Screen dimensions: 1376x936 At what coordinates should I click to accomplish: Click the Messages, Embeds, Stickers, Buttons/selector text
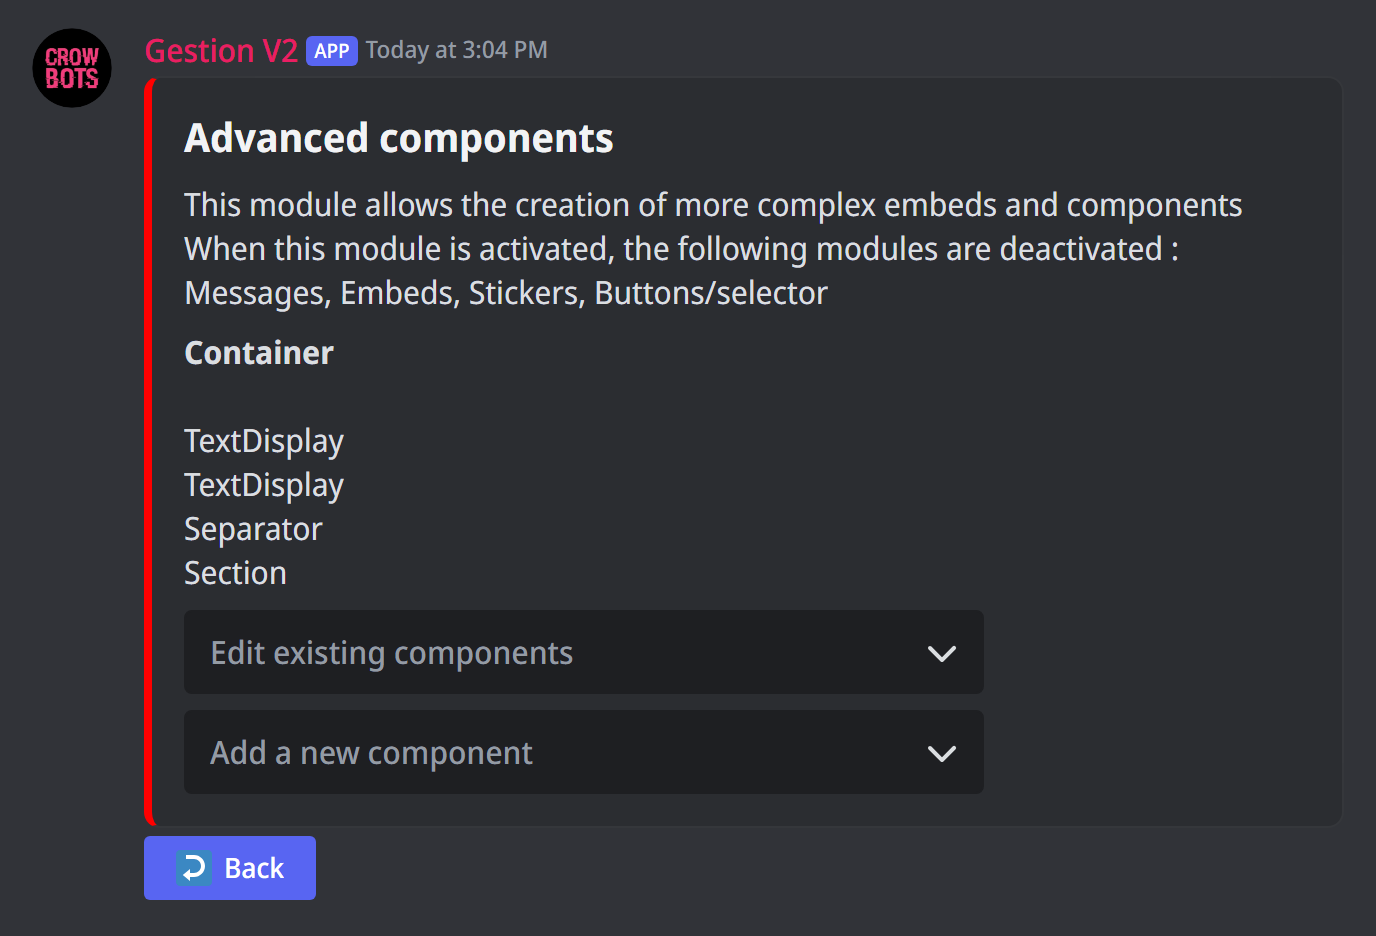click(506, 293)
